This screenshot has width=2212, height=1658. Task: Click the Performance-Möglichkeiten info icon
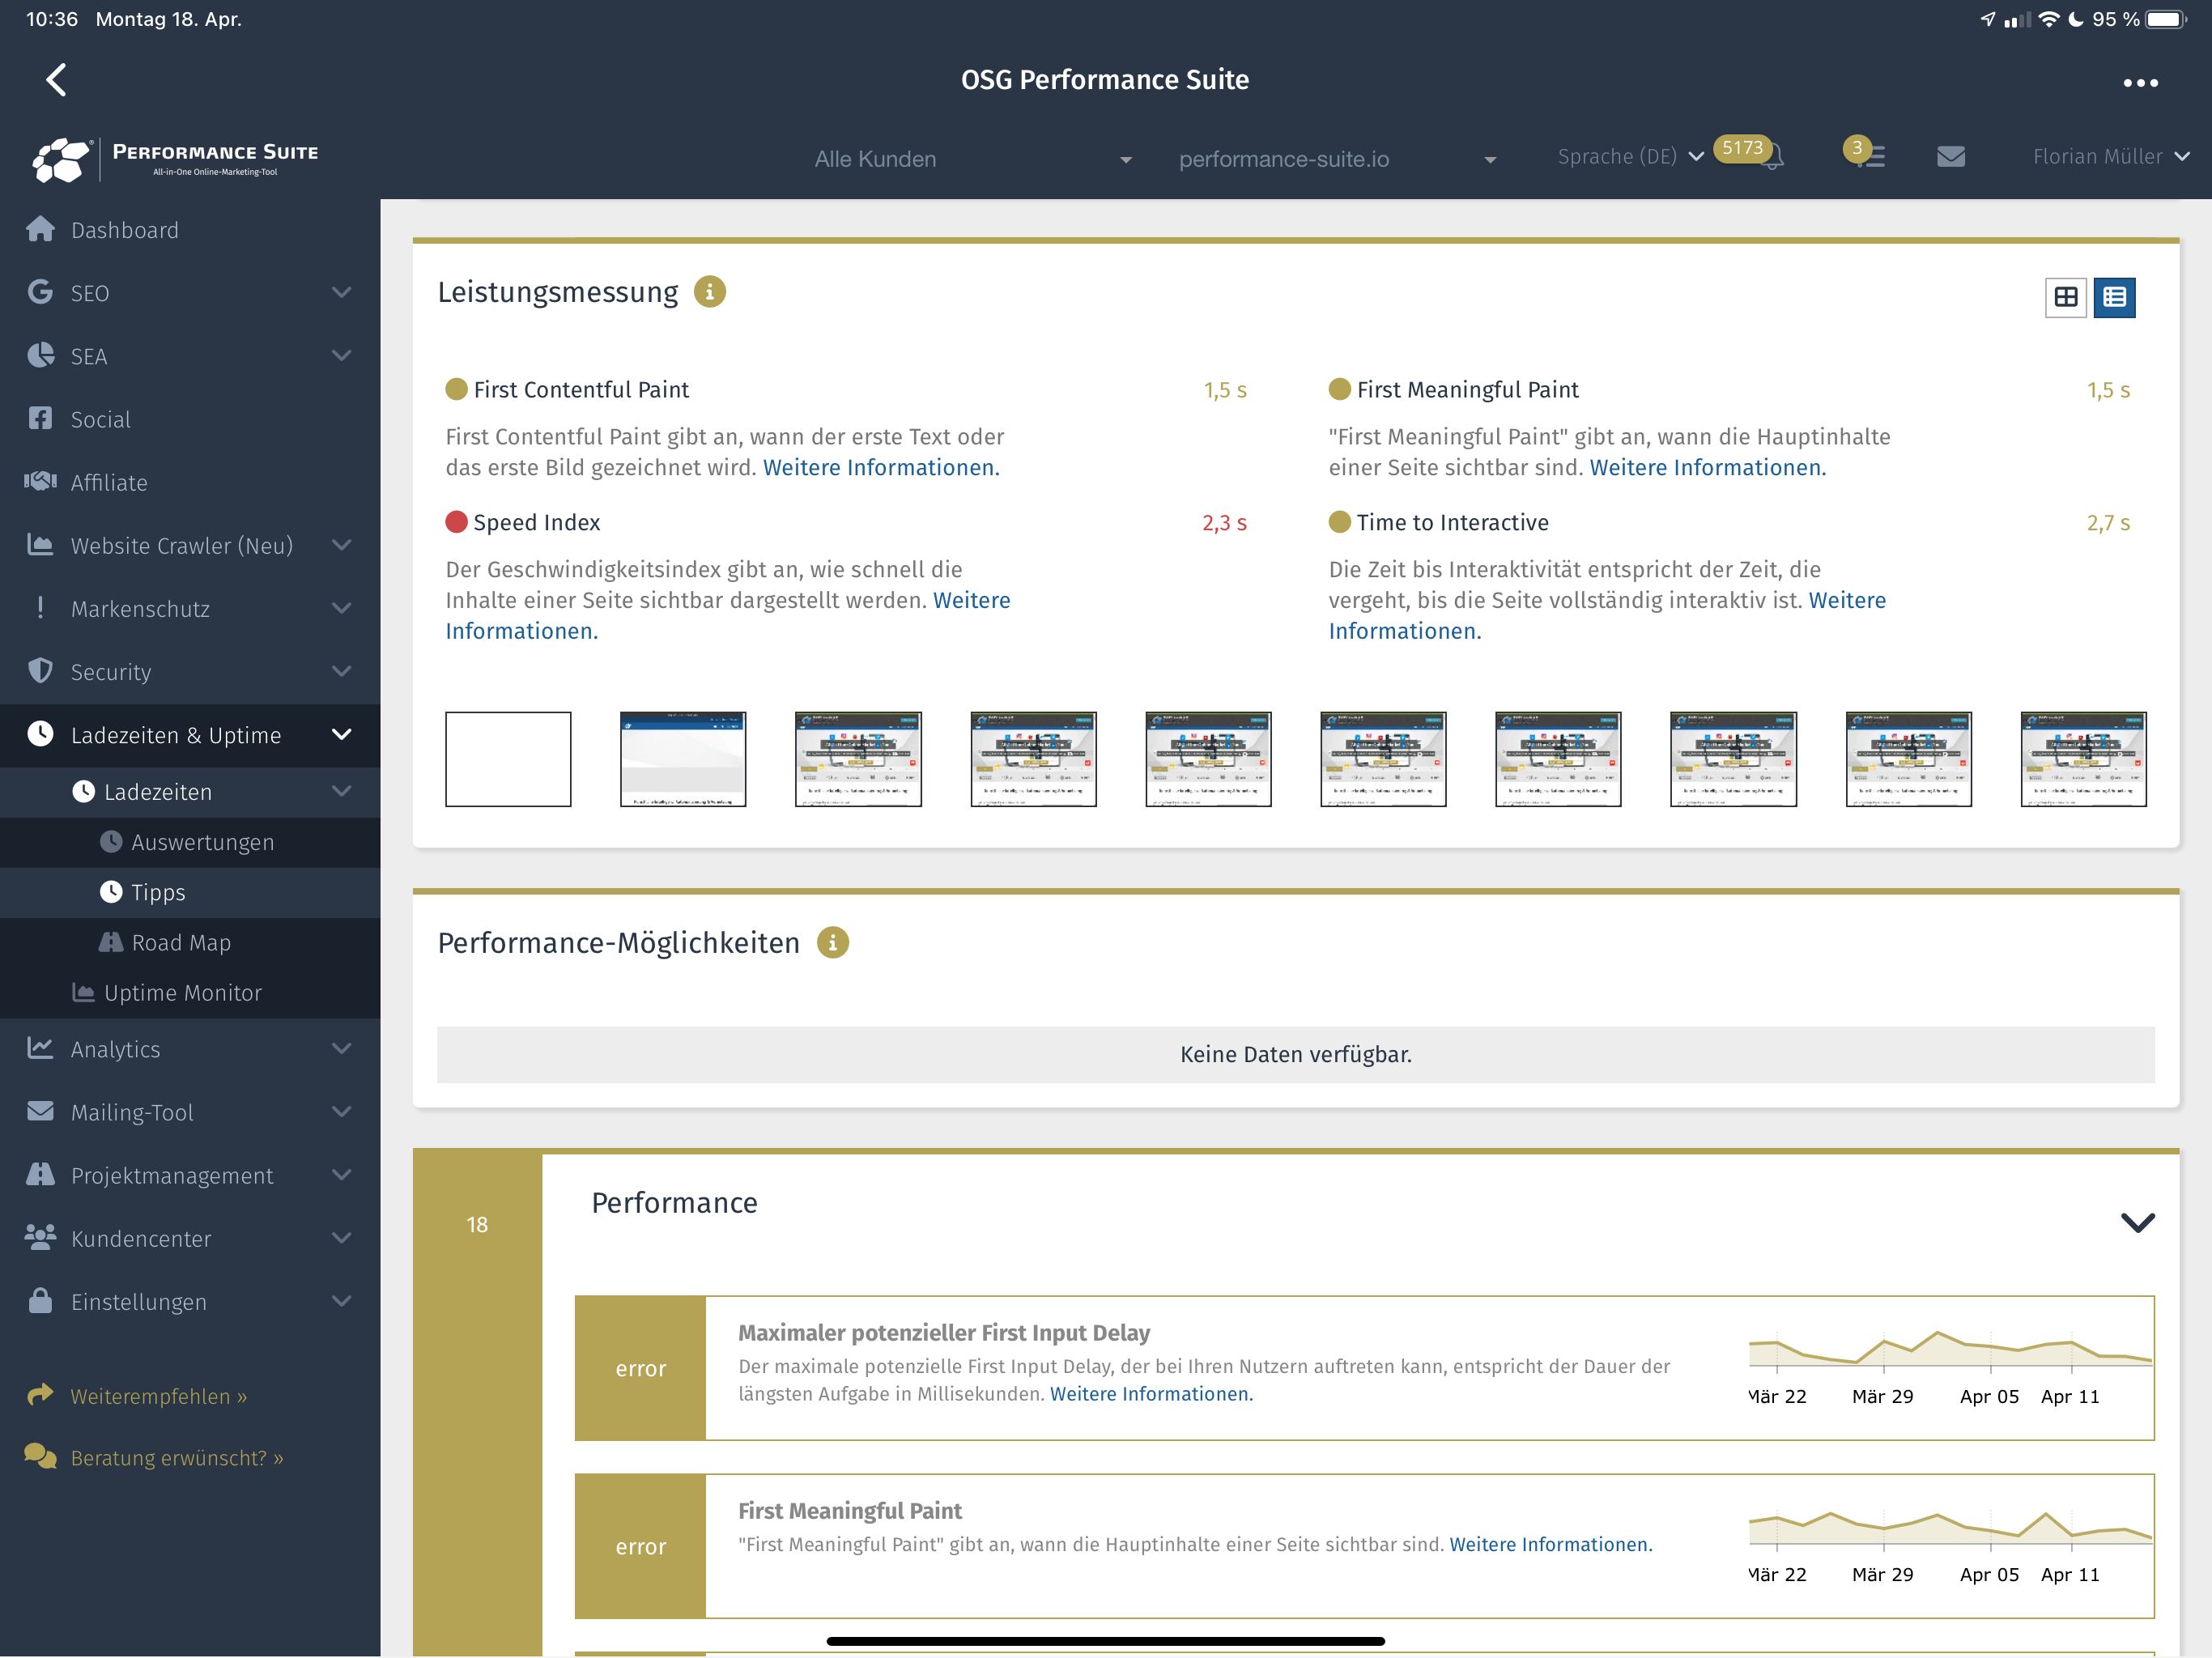832,943
